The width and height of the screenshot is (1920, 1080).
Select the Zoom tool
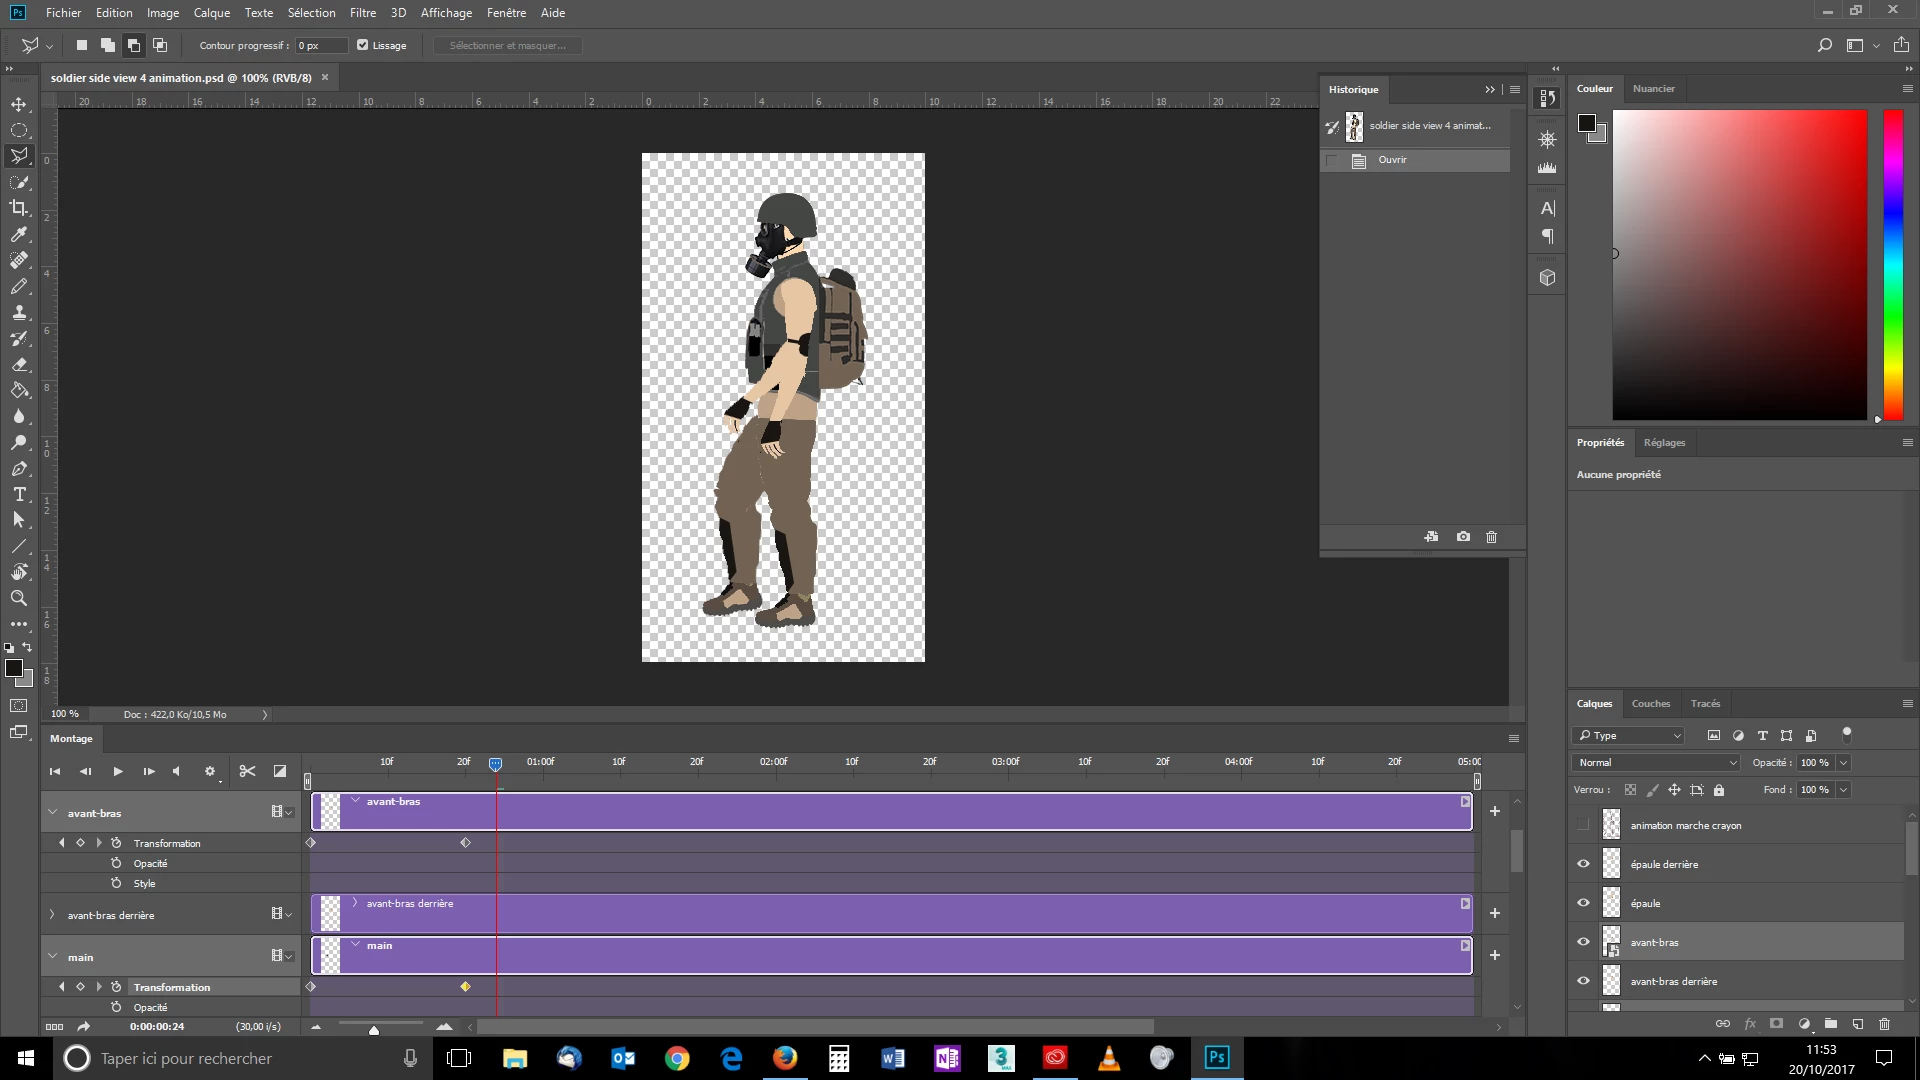tap(19, 598)
